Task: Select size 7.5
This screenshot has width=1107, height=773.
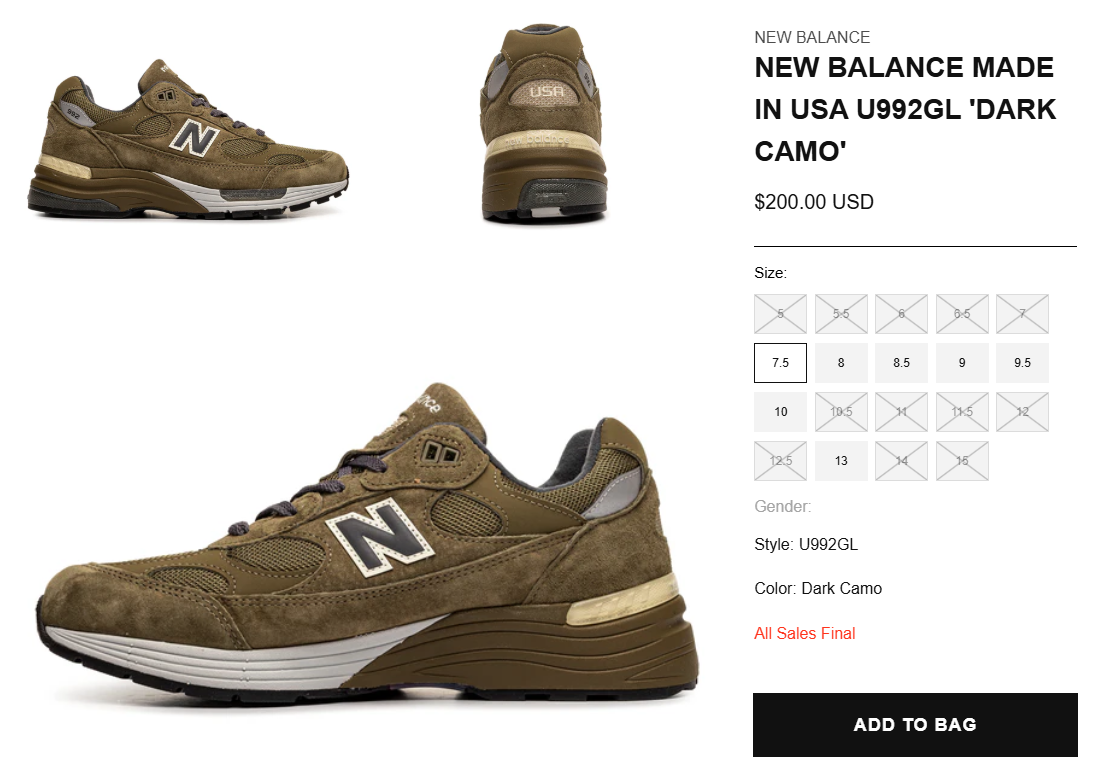Action: point(780,363)
